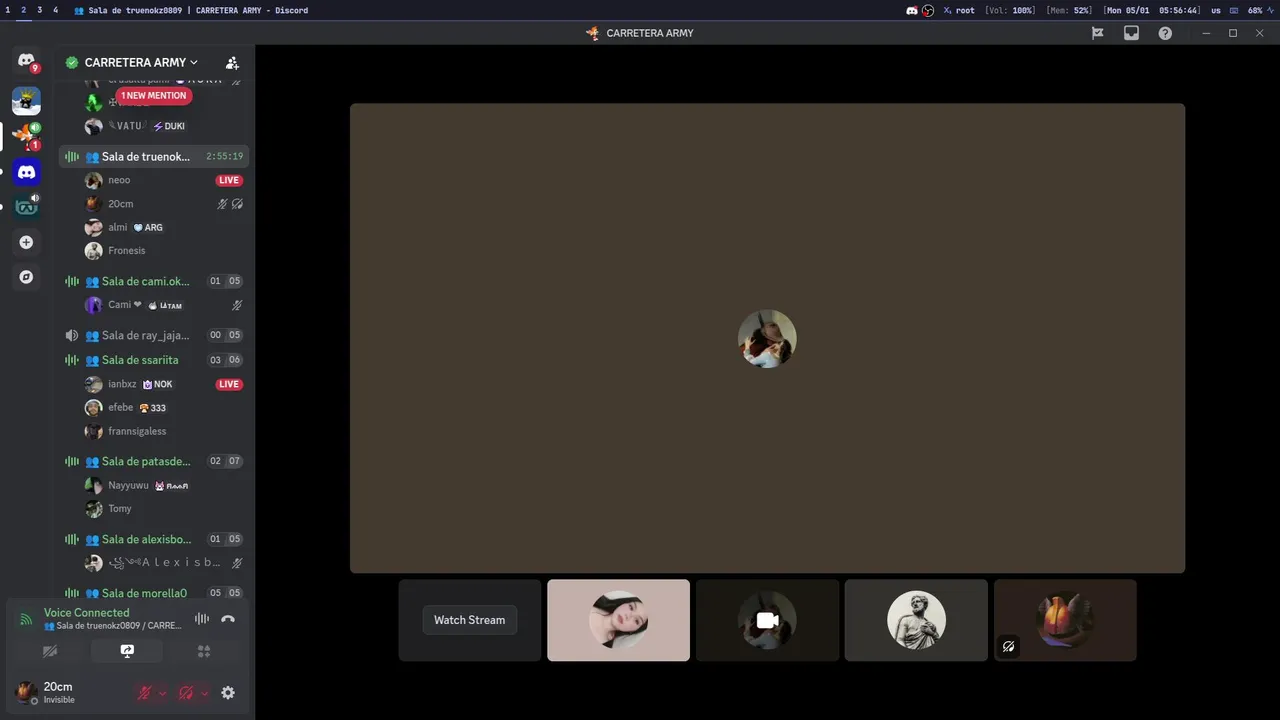Select user frannsigaless in voice channel

click(164, 431)
